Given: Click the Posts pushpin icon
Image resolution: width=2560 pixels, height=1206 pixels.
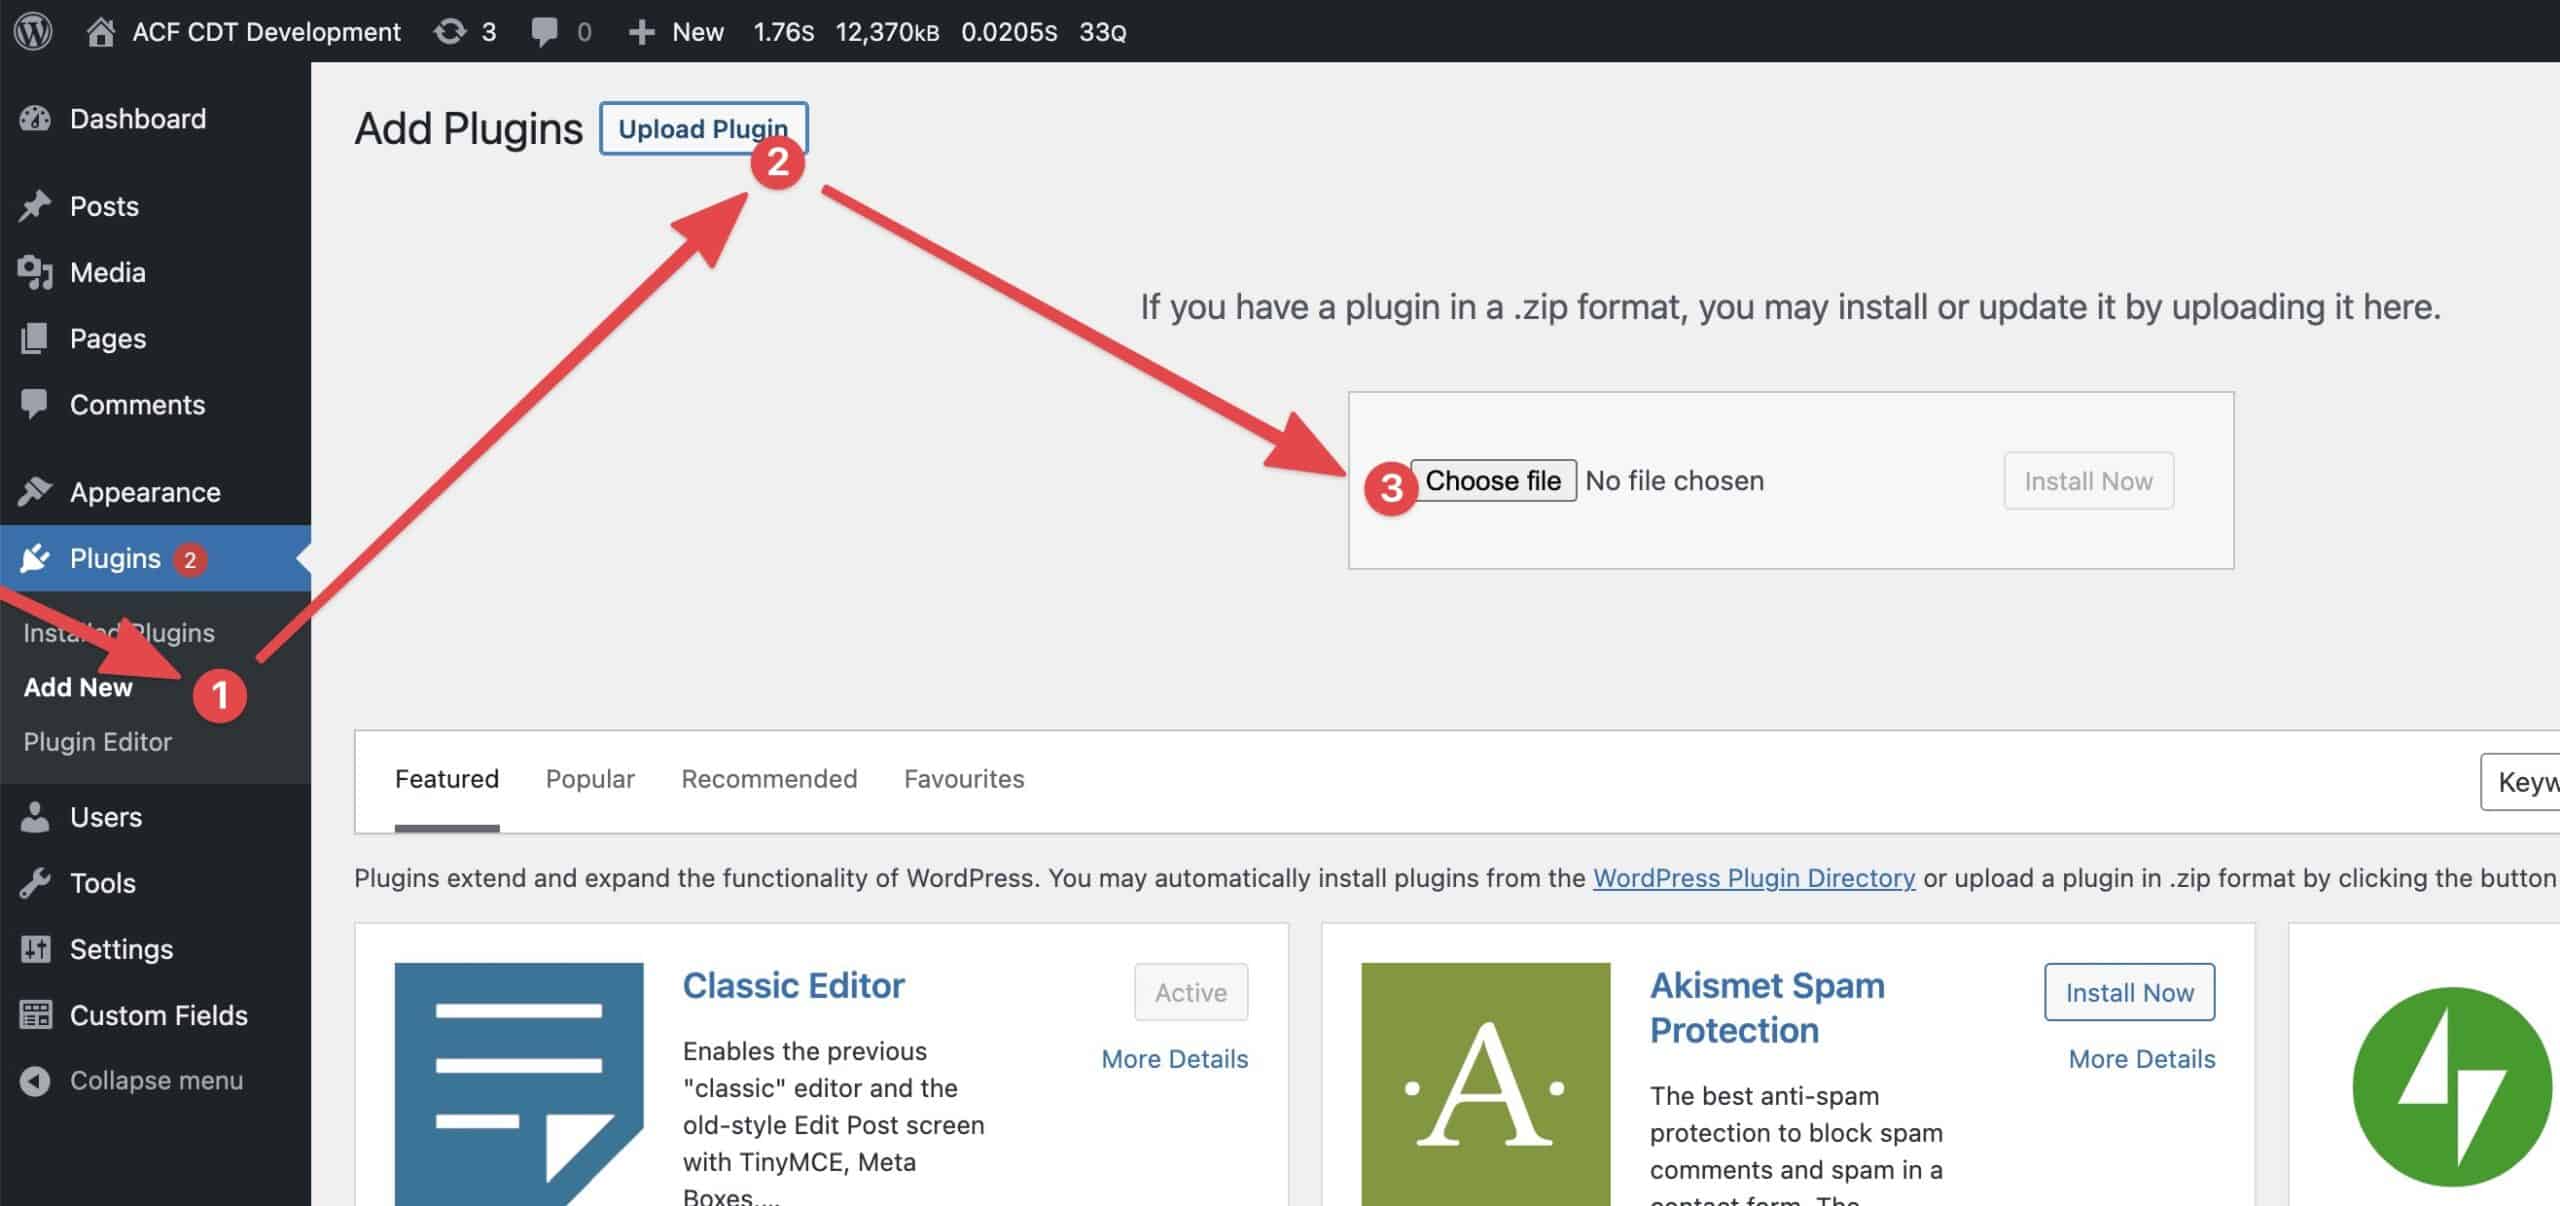Looking at the screenshot, I should point(35,206).
